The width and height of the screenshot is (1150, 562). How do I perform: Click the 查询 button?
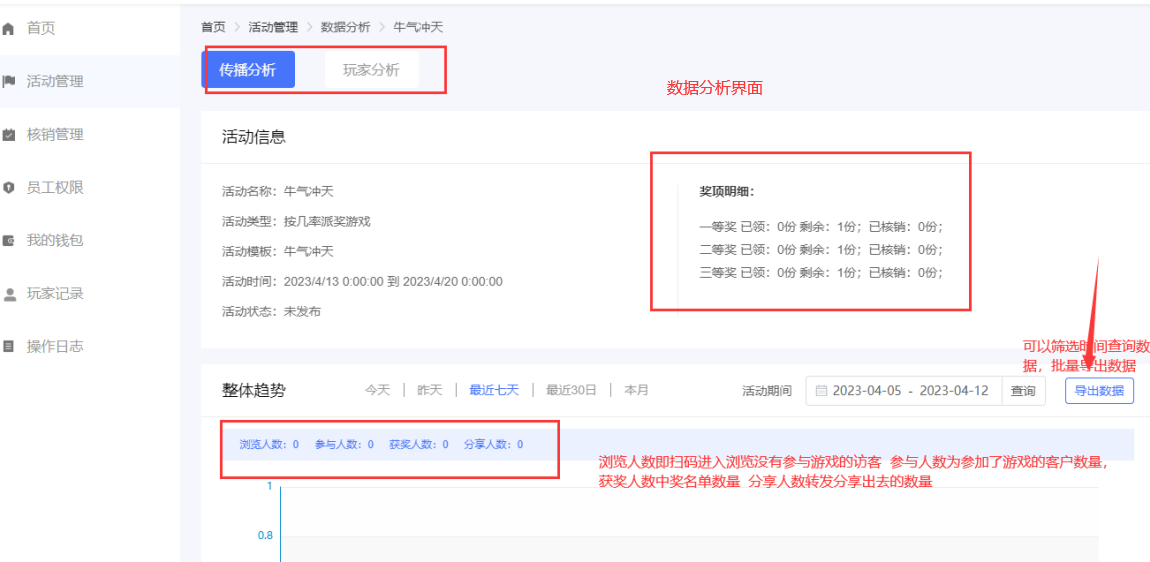point(1023,391)
